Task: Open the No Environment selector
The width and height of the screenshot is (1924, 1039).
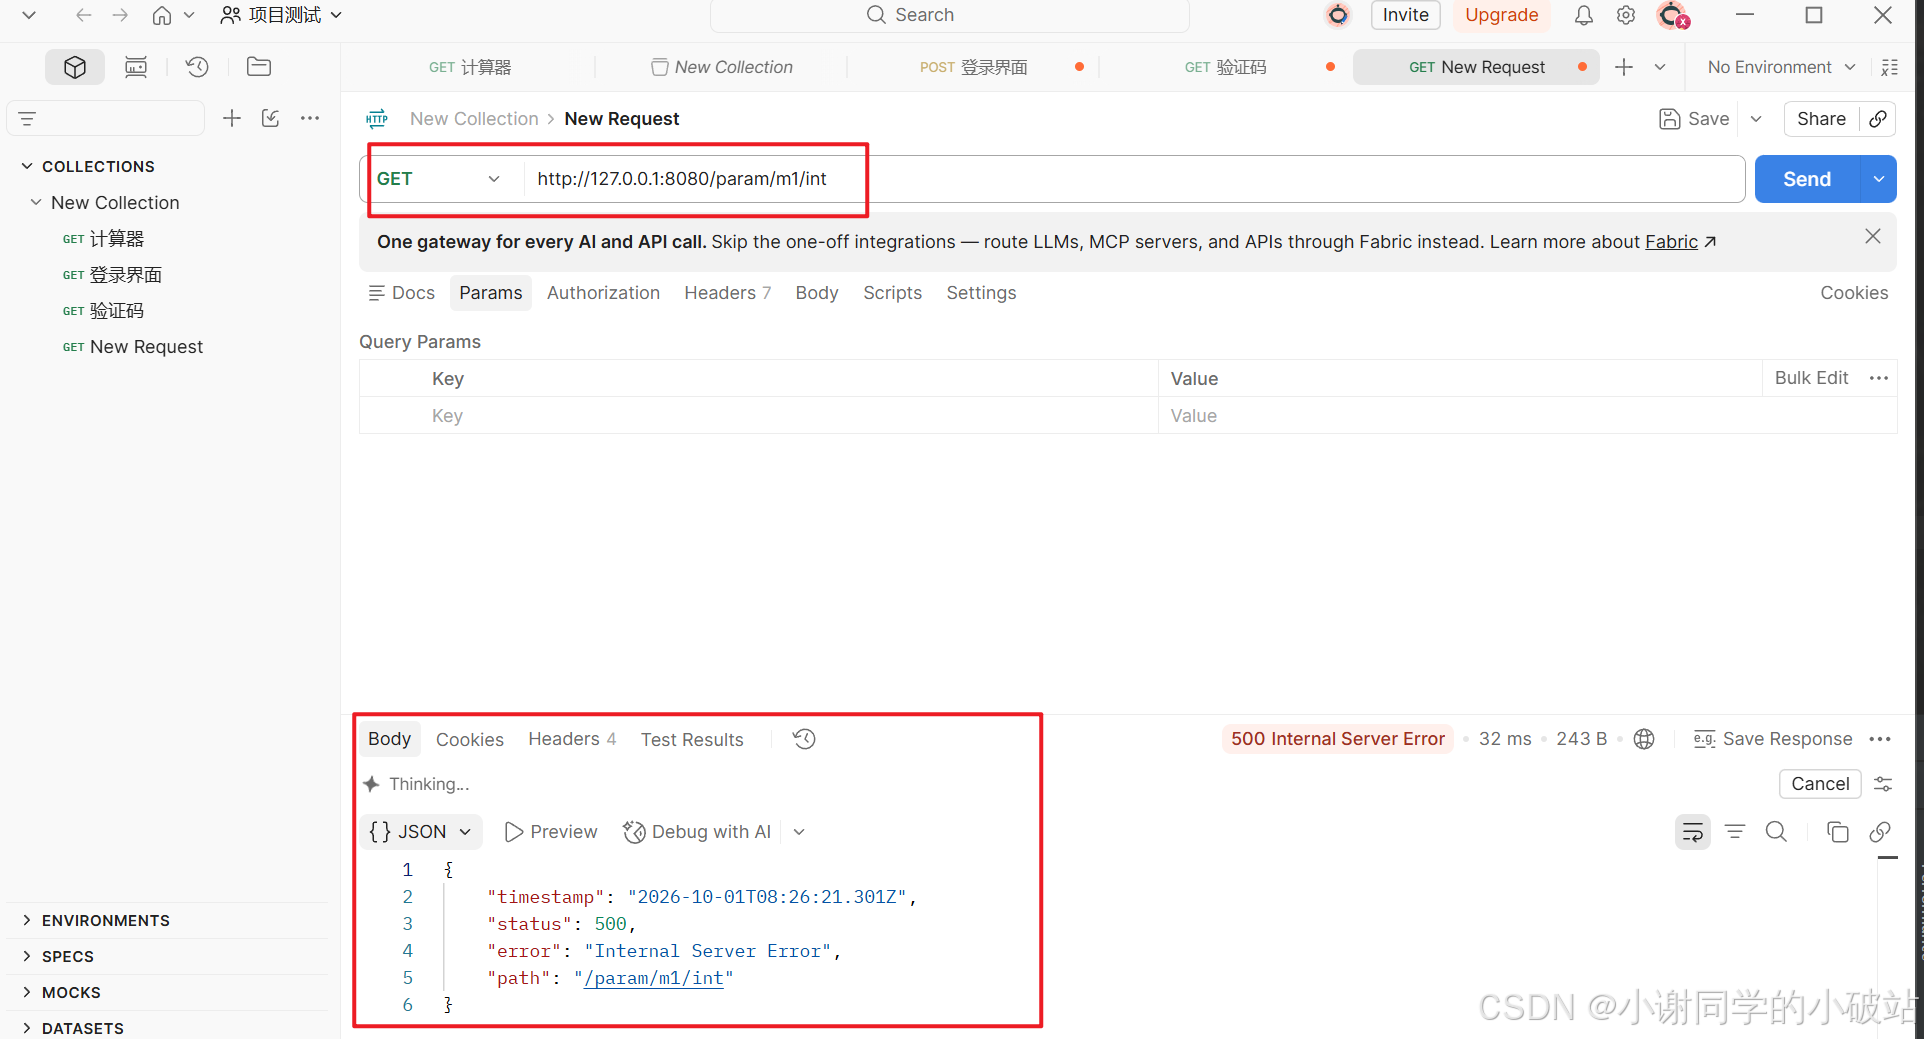Action: pyautogui.click(x=1782, y=67)
